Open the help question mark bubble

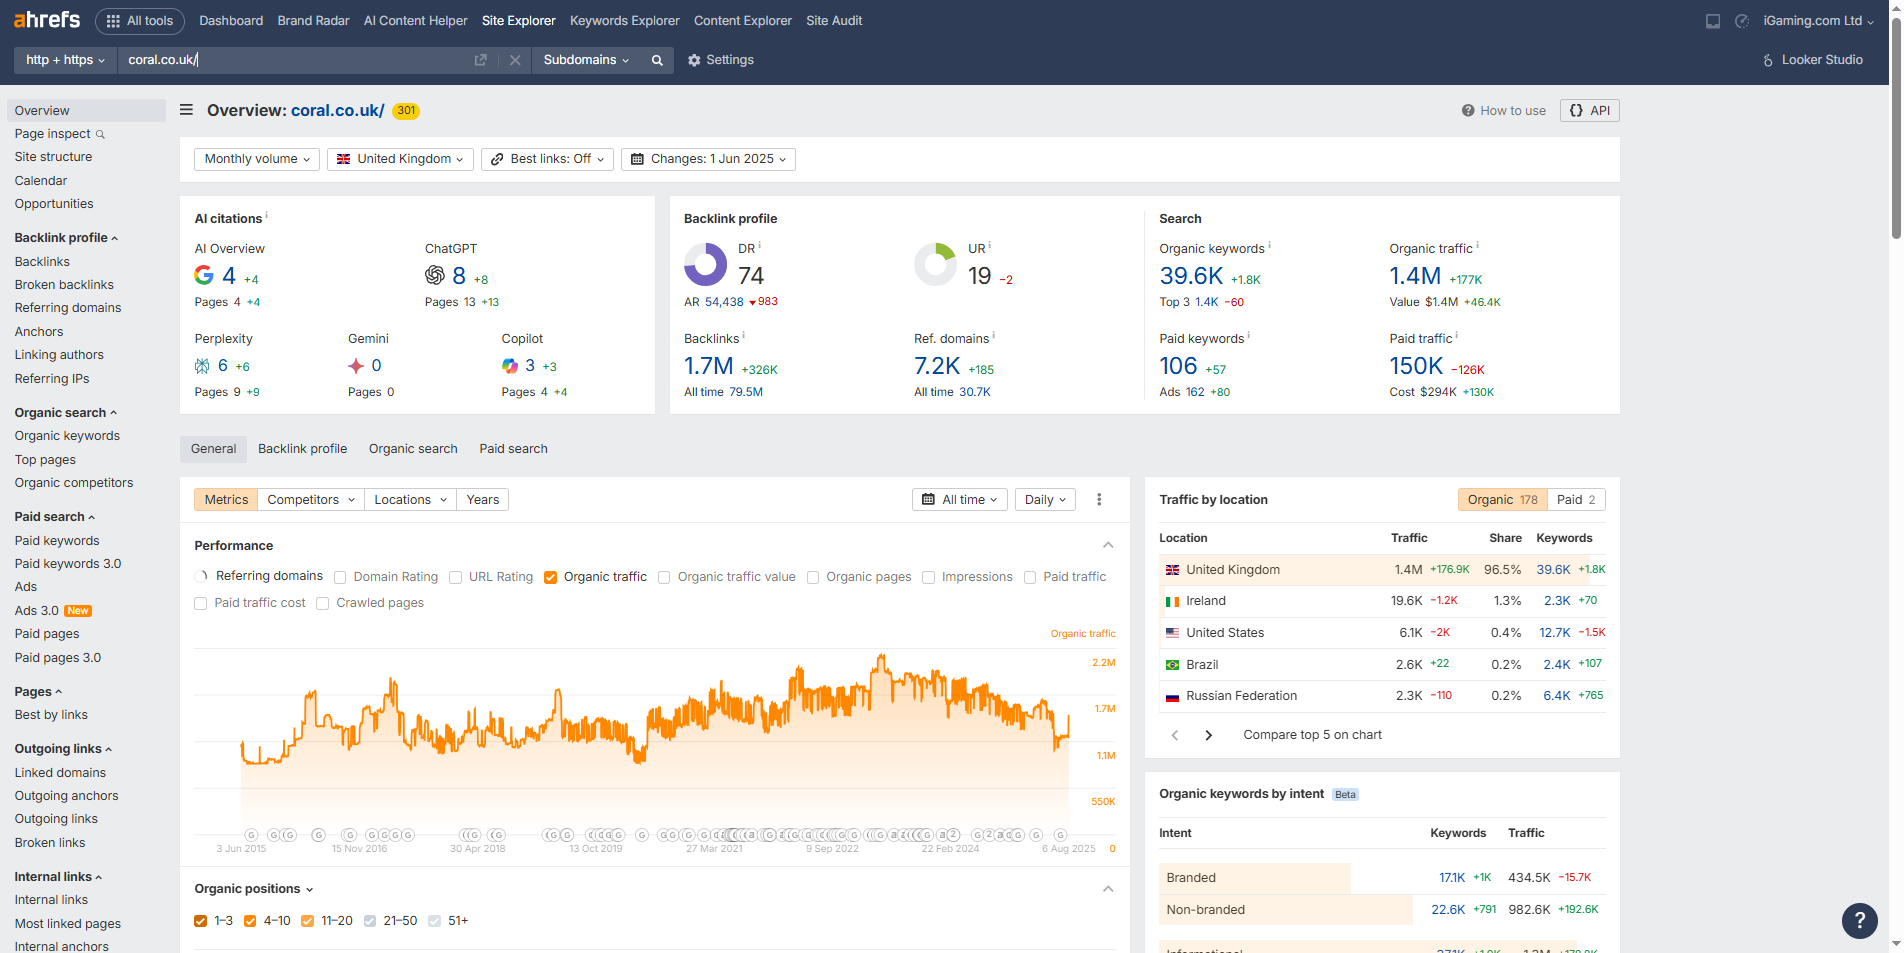tap(1860, 921)
